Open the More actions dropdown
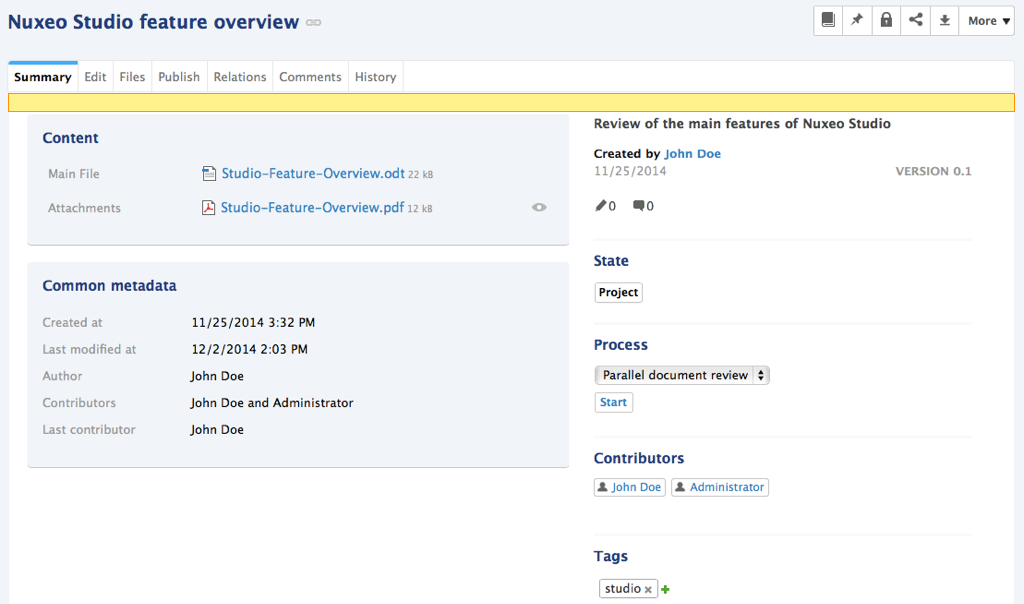1024x604 pixels. tap(987, 21)
